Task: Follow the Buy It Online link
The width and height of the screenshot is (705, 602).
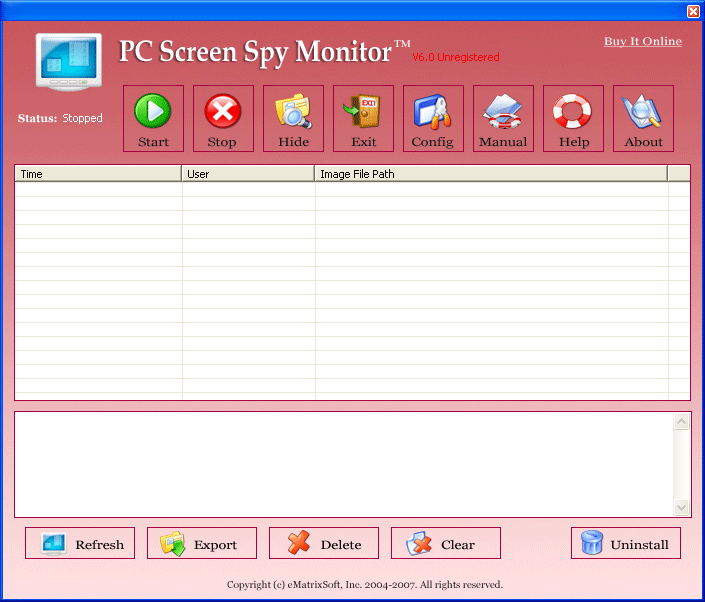Action: [x=643, y=41]
